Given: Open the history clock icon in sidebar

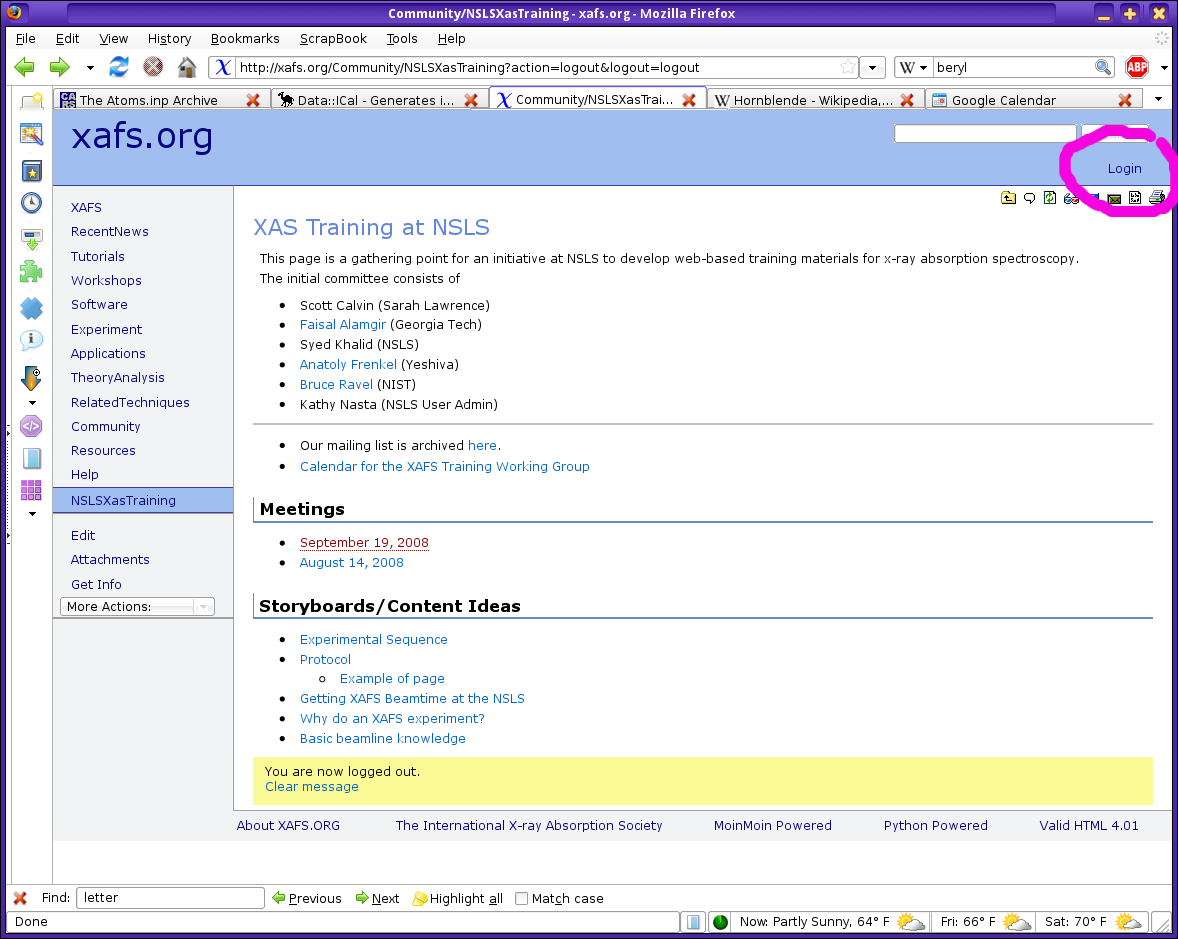Looking at the screenshot, I should point(31,203).
